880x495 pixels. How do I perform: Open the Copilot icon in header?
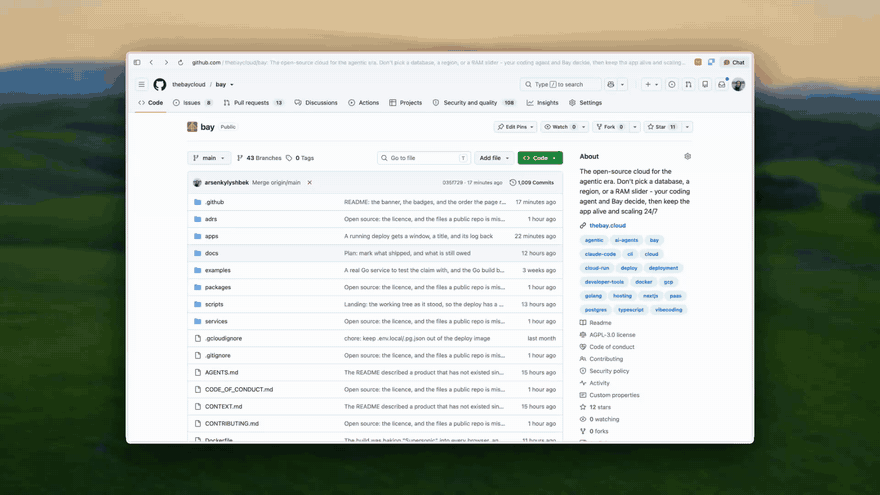click(611, 85)
